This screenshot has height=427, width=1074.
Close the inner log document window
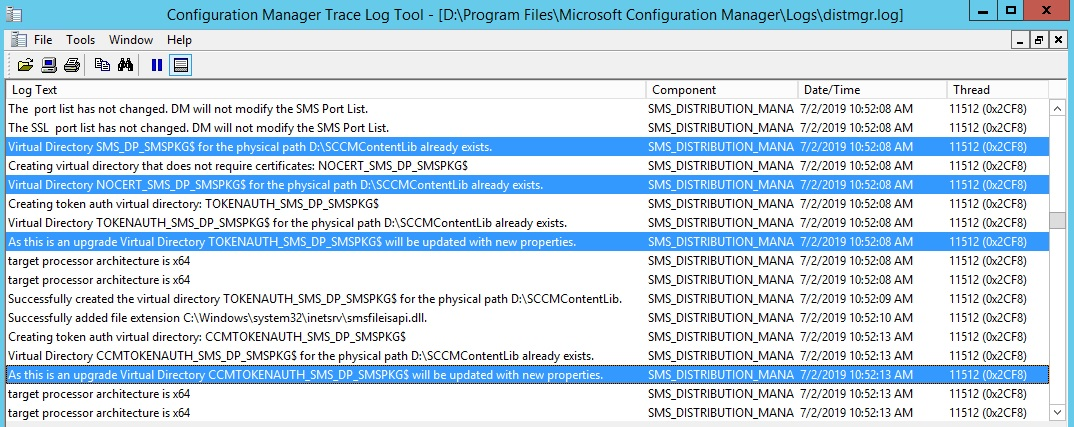1058,40
